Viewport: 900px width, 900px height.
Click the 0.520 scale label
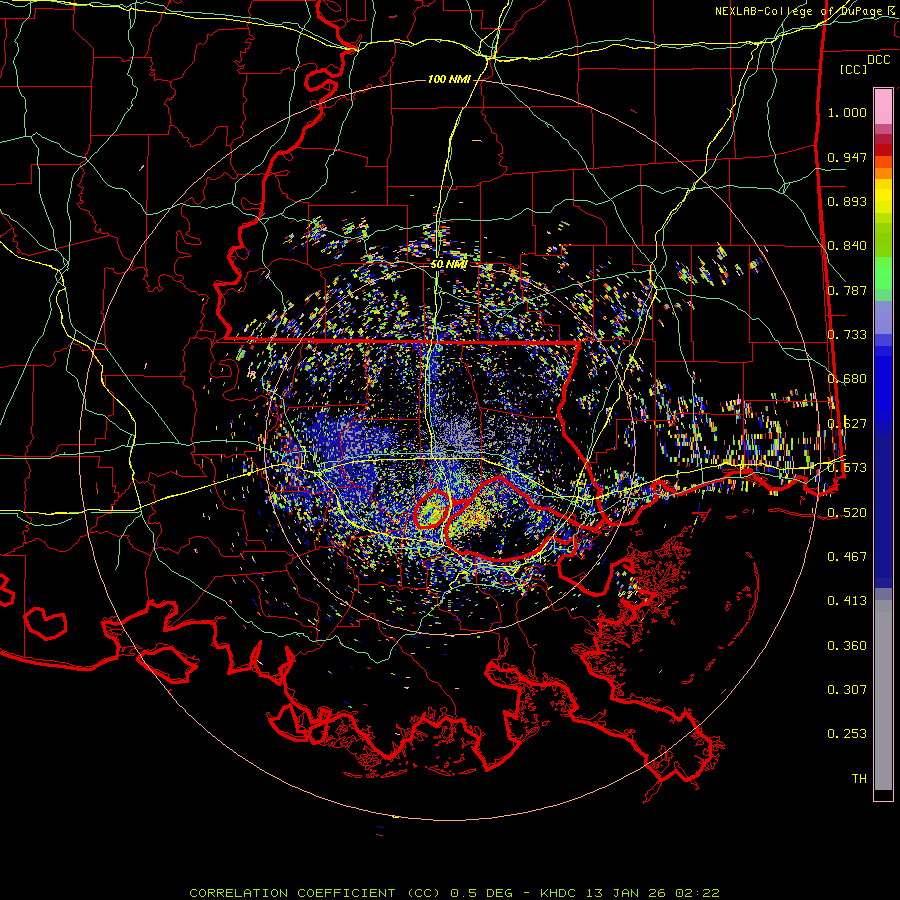click(847, 512)
